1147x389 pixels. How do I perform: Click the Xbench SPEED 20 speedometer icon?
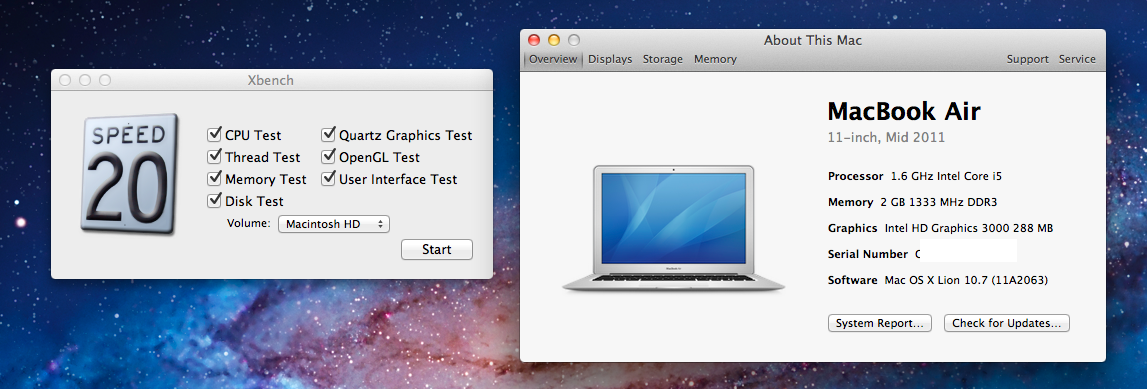pyautogui.click(x=129, y=174)
